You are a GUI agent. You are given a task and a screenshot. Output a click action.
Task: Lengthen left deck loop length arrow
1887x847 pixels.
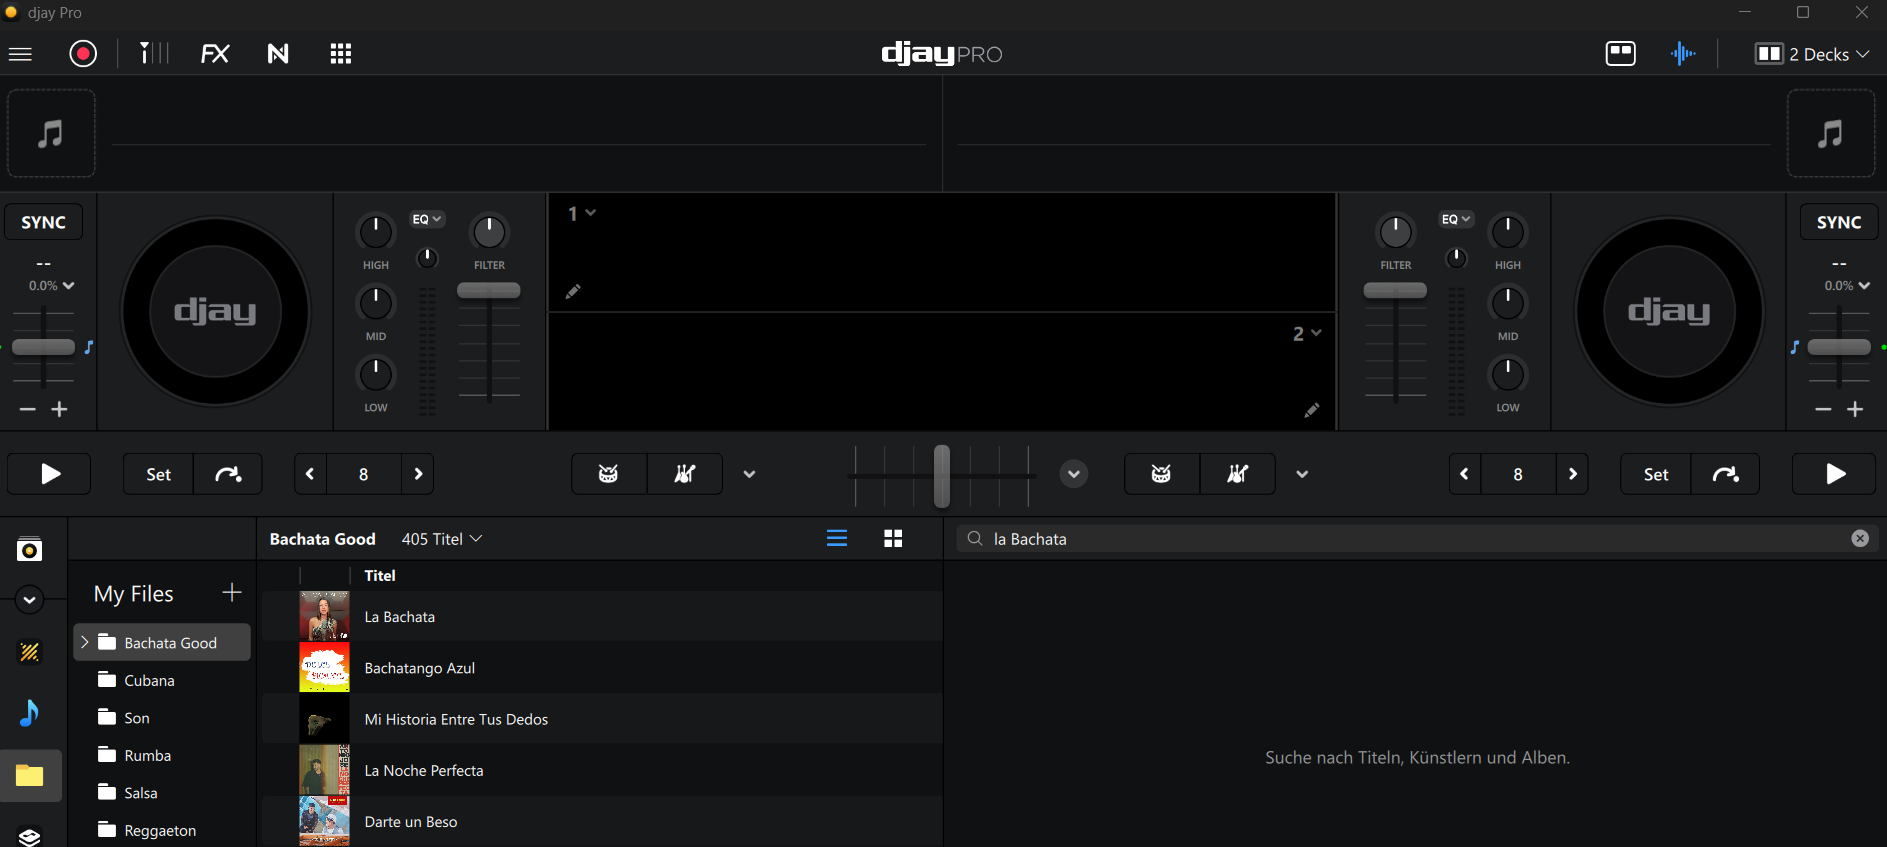tap(418, 474)
